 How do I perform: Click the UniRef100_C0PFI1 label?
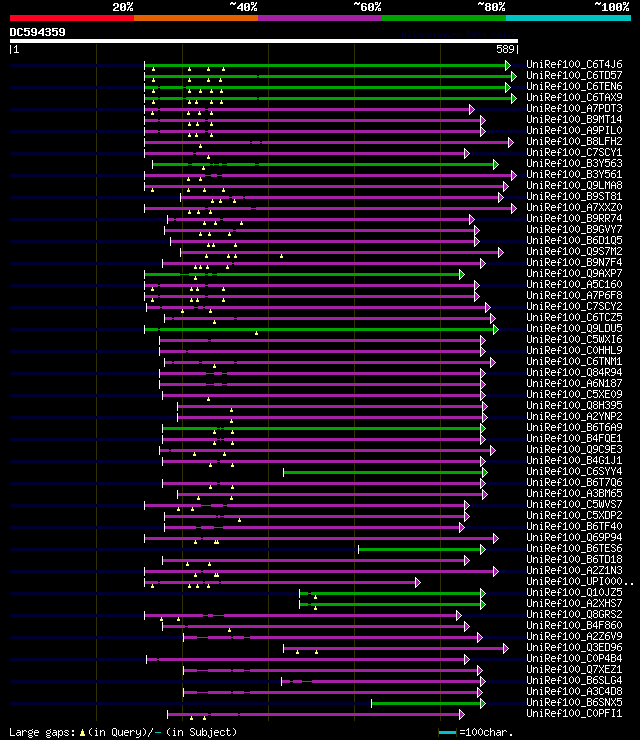coord(574,713)
